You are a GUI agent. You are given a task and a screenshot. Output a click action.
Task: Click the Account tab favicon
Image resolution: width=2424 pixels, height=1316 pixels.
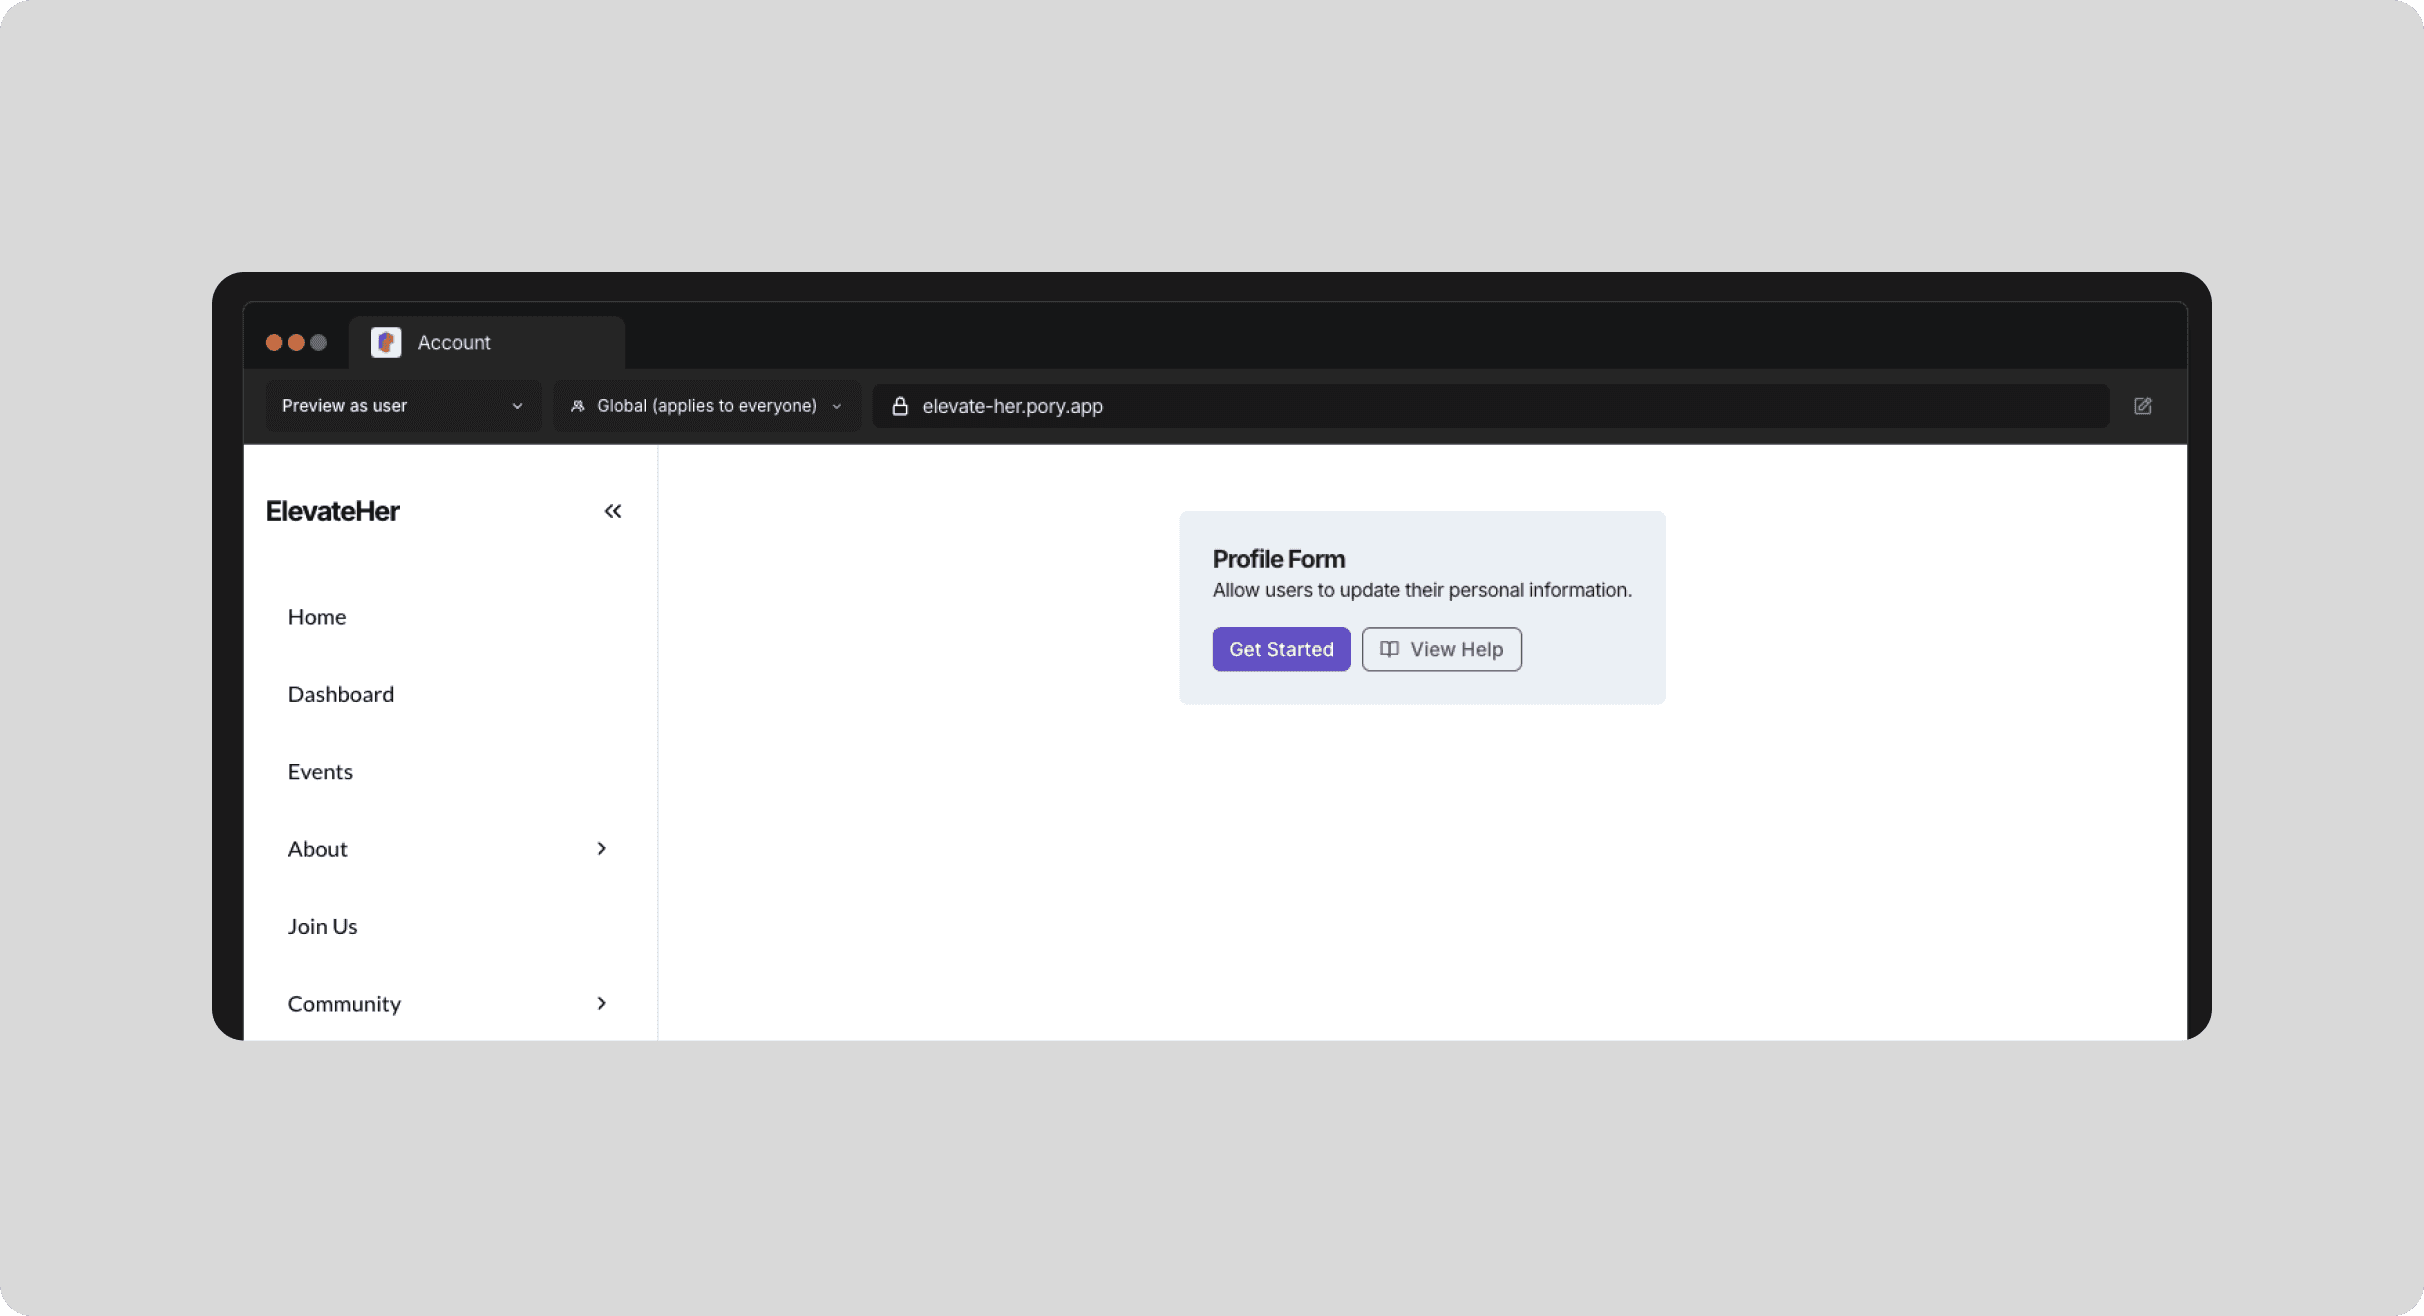(386, 342)
